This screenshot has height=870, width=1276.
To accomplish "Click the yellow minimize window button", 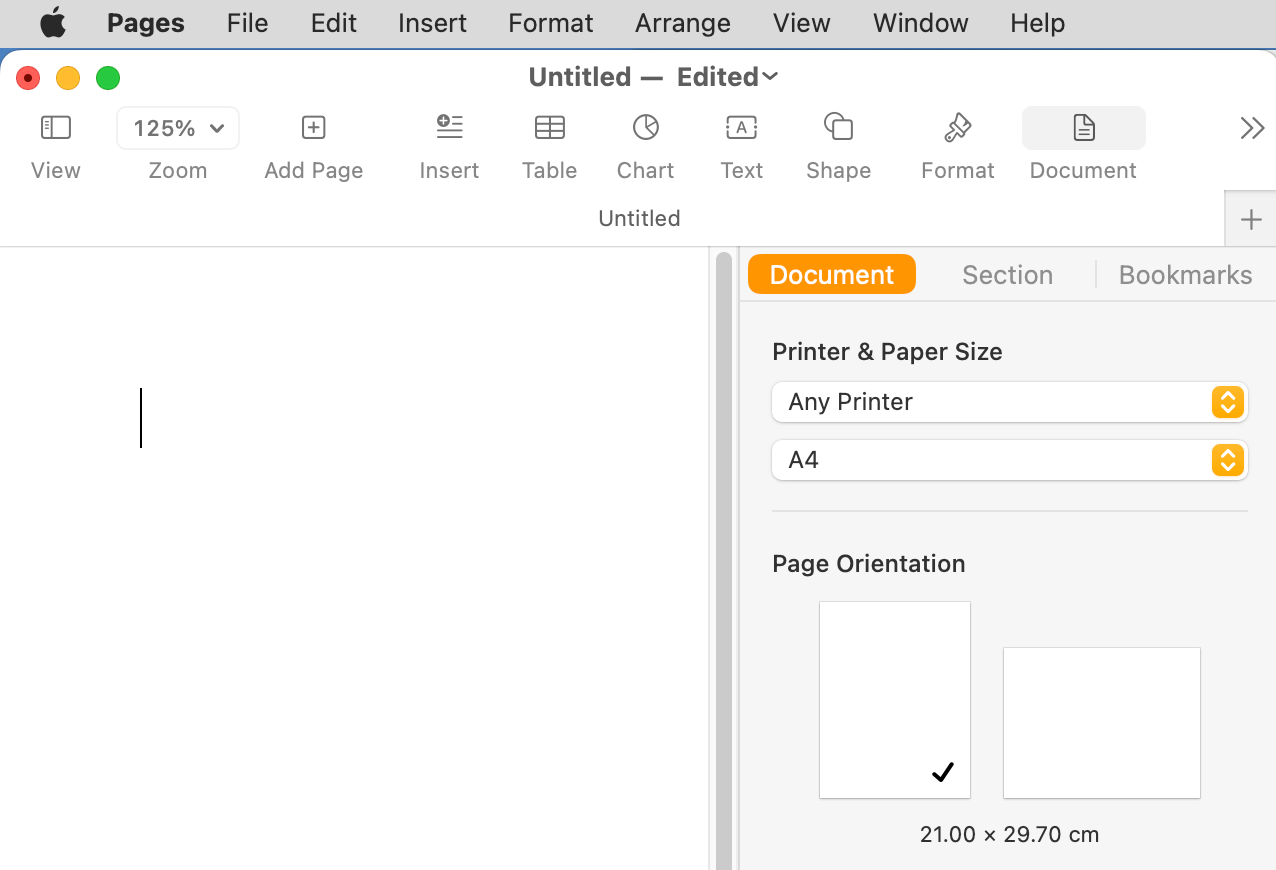I will click(x=68, y=78).
